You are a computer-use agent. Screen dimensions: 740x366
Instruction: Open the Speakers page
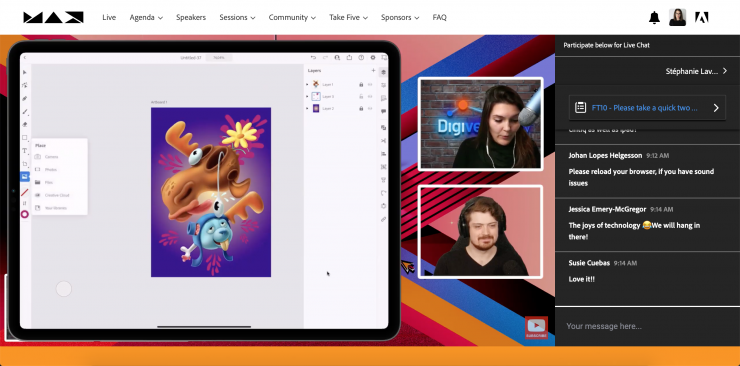tap(191, 17)
